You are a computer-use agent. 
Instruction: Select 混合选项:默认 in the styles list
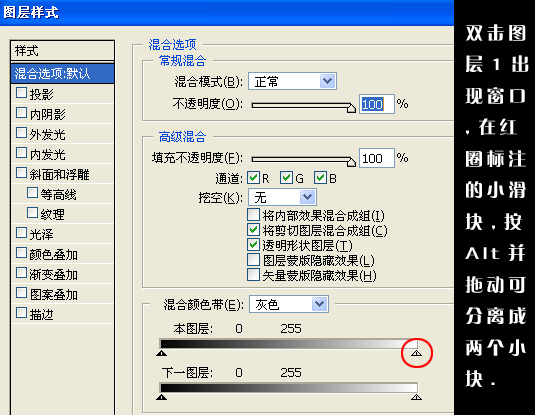coord(62,73)
